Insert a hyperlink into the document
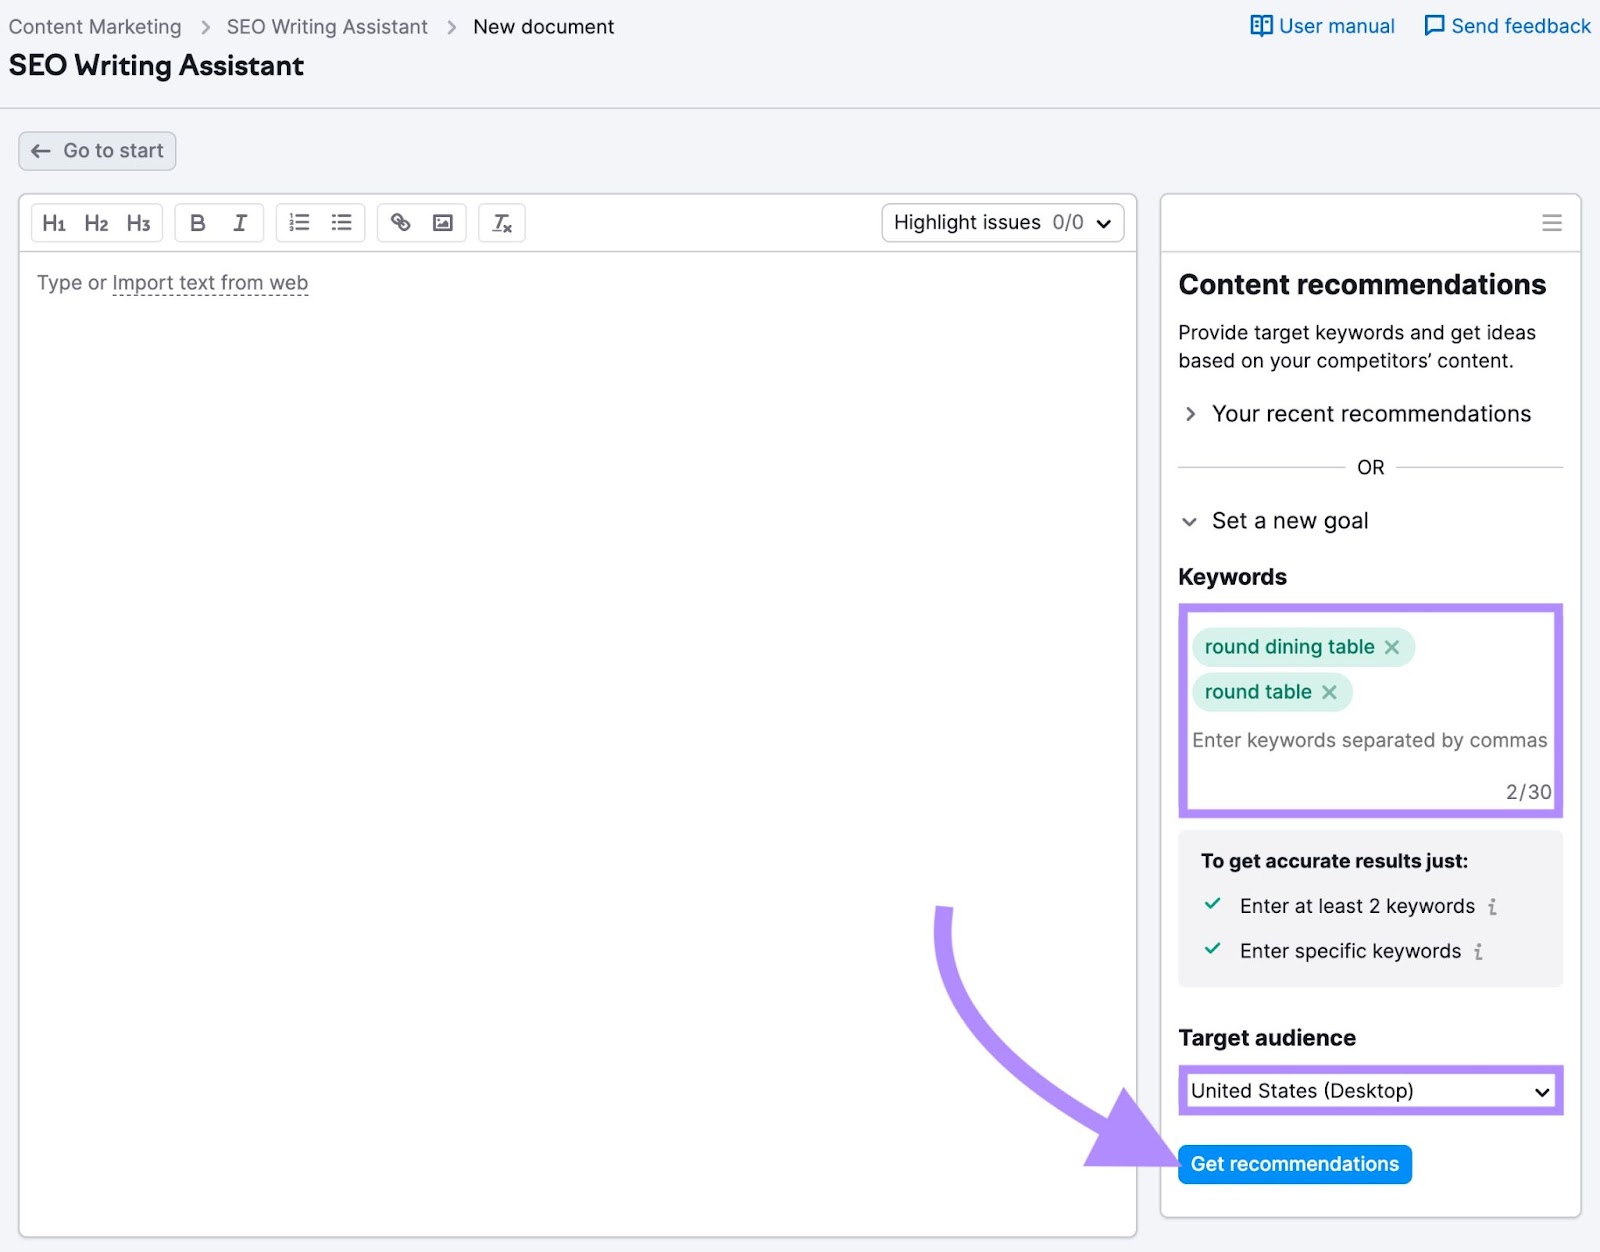This screenshot has width=1600, height=1252. pyautogui.click(x=400, y=222)
